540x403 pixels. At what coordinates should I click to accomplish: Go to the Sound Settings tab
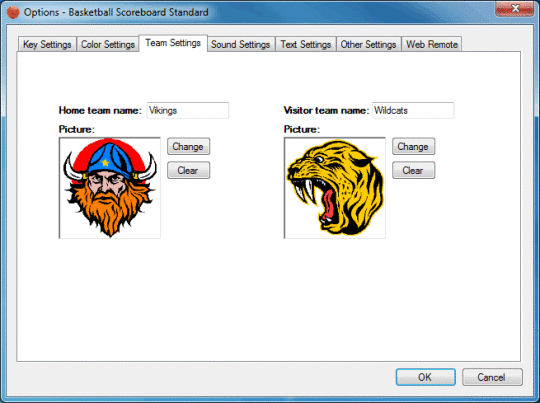click(x=240, y=44)
